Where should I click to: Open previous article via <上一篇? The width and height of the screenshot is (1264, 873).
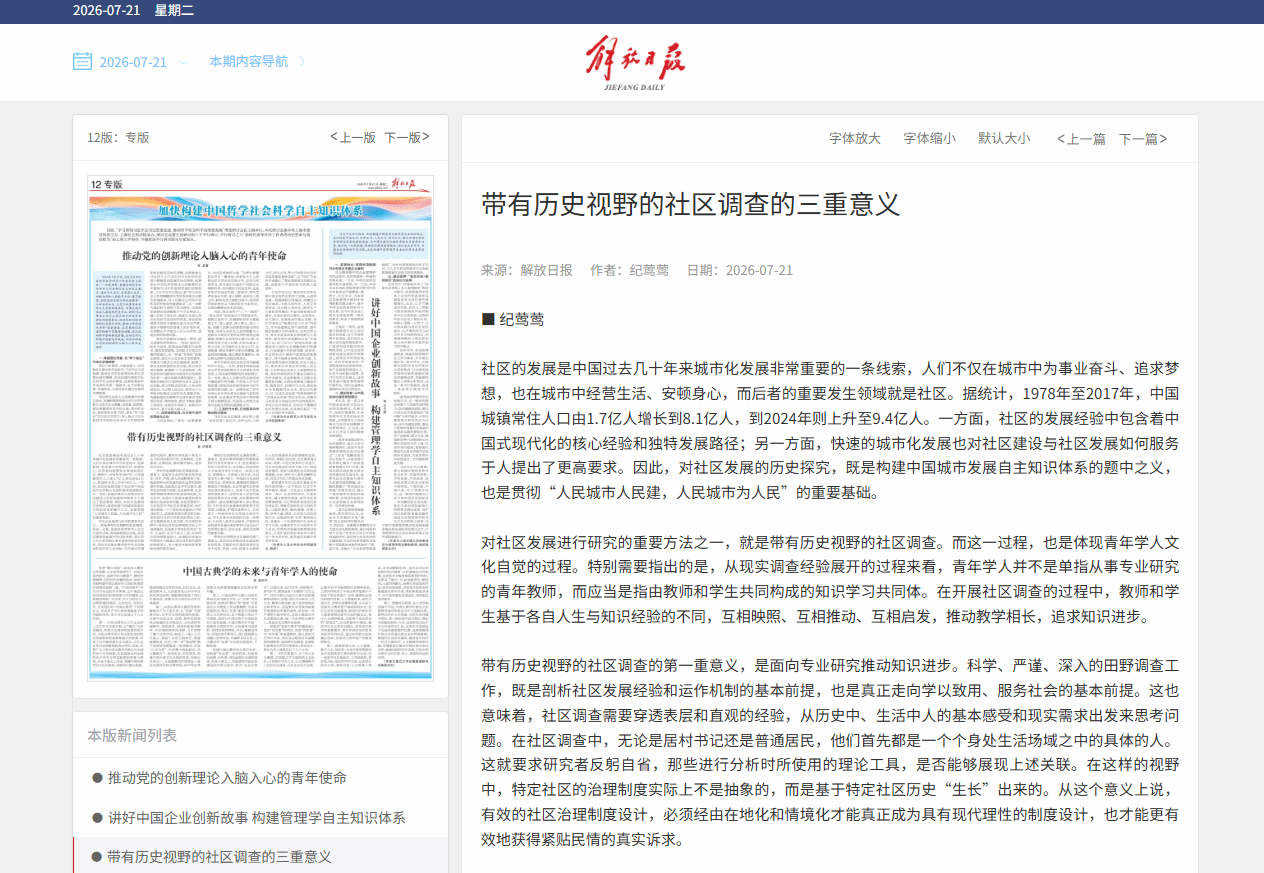pos(1081,139)
